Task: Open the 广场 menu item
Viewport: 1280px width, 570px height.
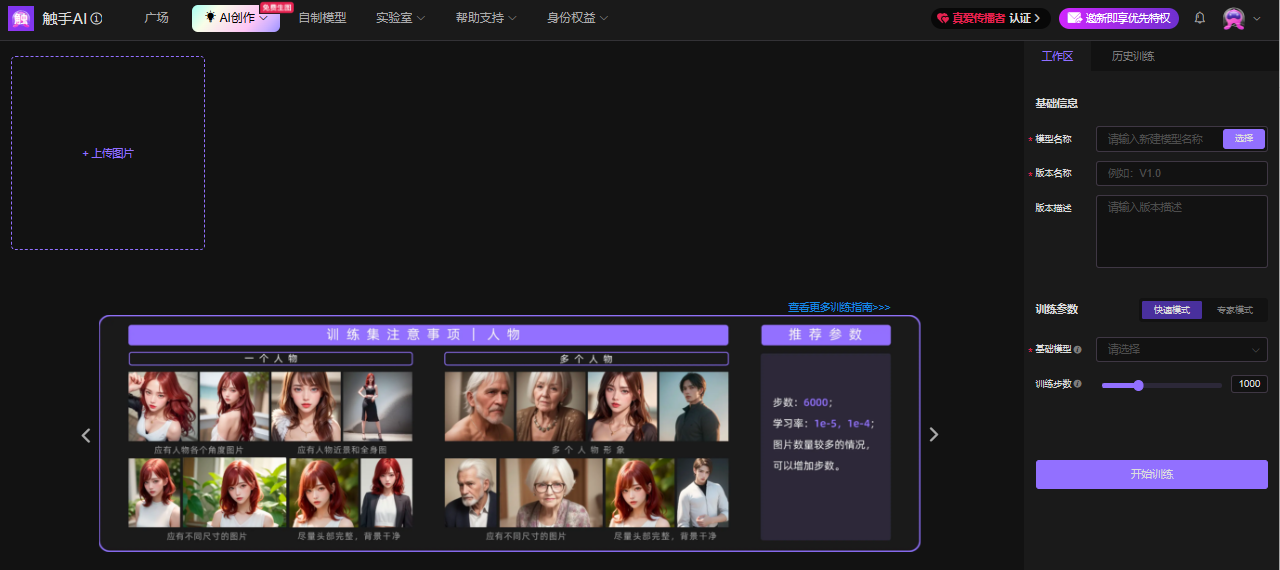Action: [156, 18]
